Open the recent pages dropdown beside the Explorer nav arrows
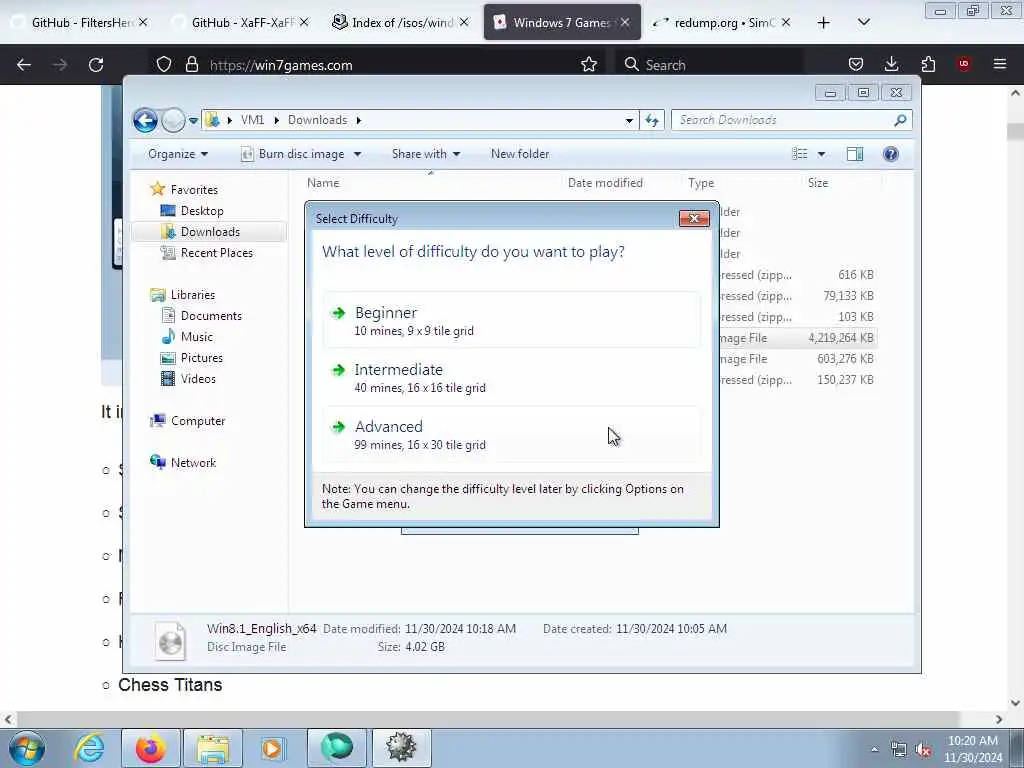The image size is (1024, 768). [x=193, y=121]
